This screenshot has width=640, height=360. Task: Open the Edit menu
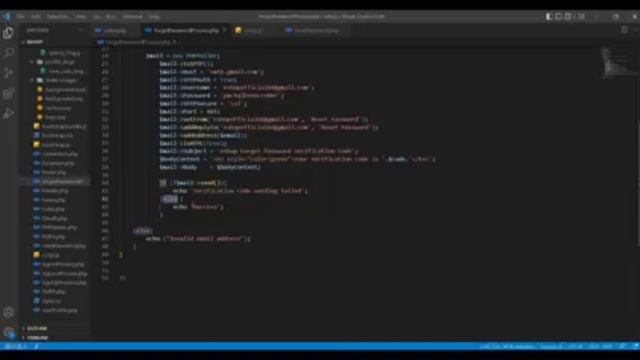(x=36, y=17)
